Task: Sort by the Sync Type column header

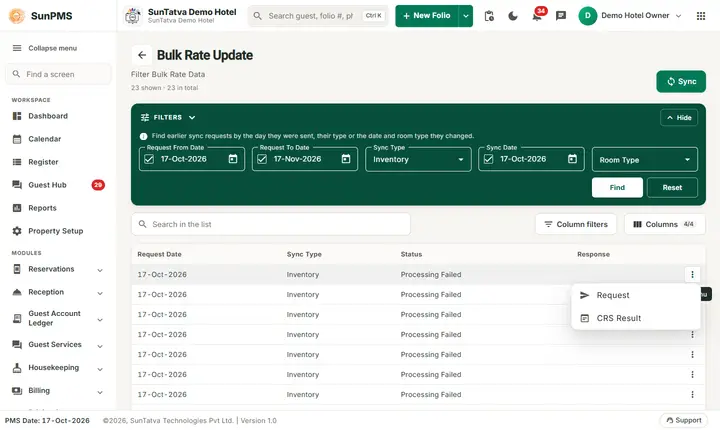Action: point(304,254)
